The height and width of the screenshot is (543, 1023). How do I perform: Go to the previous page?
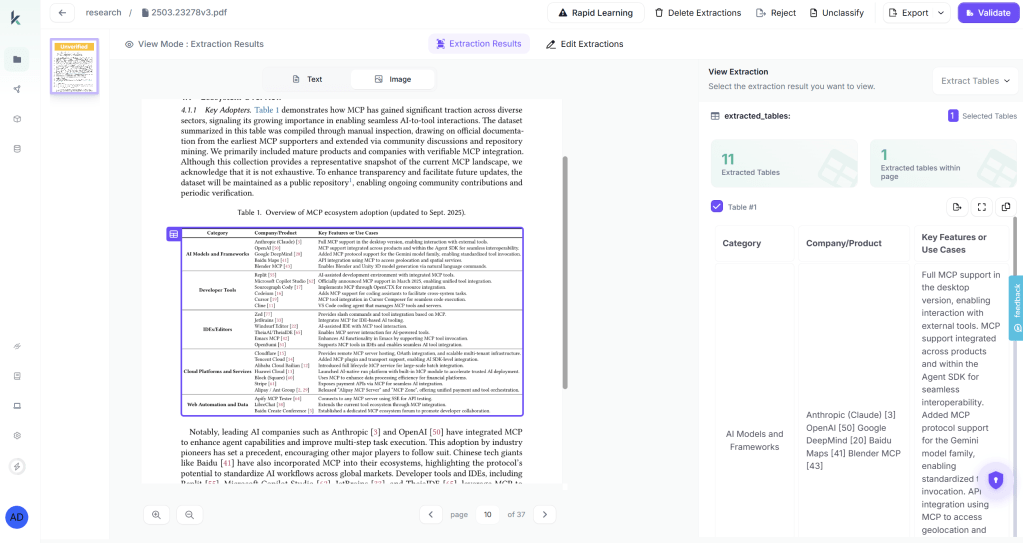coord(430,514)
